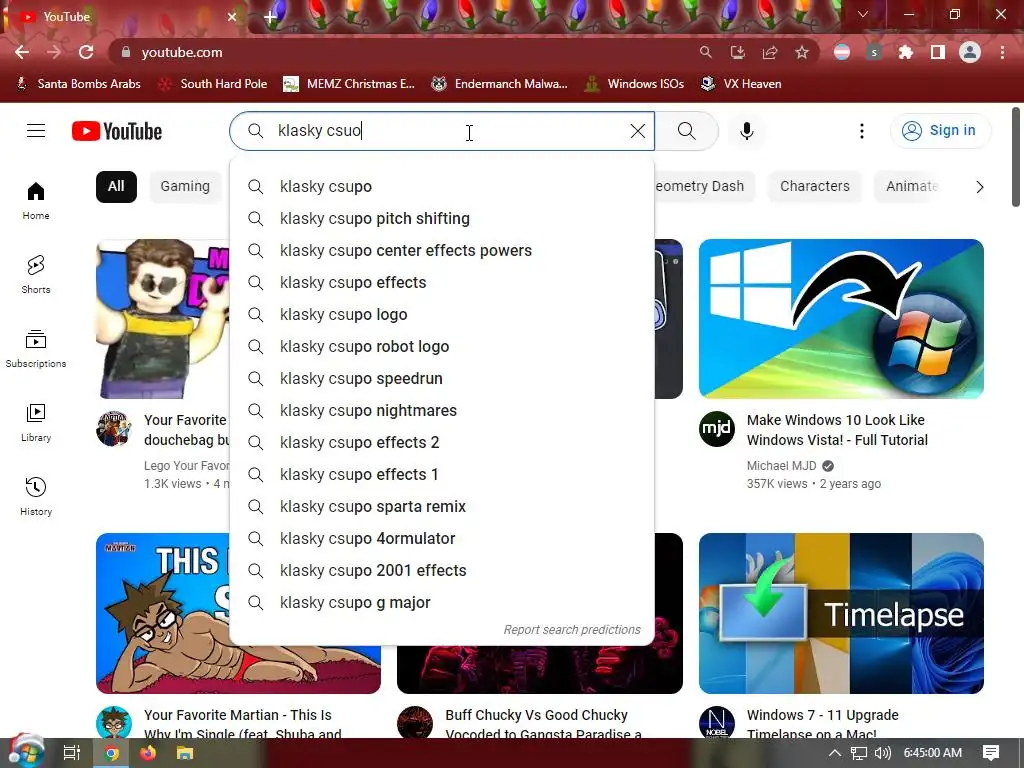Viewport: 1024px width, 768px height.
Task: Open Shorts in the sidebar
Action: [x=36, y=275]
